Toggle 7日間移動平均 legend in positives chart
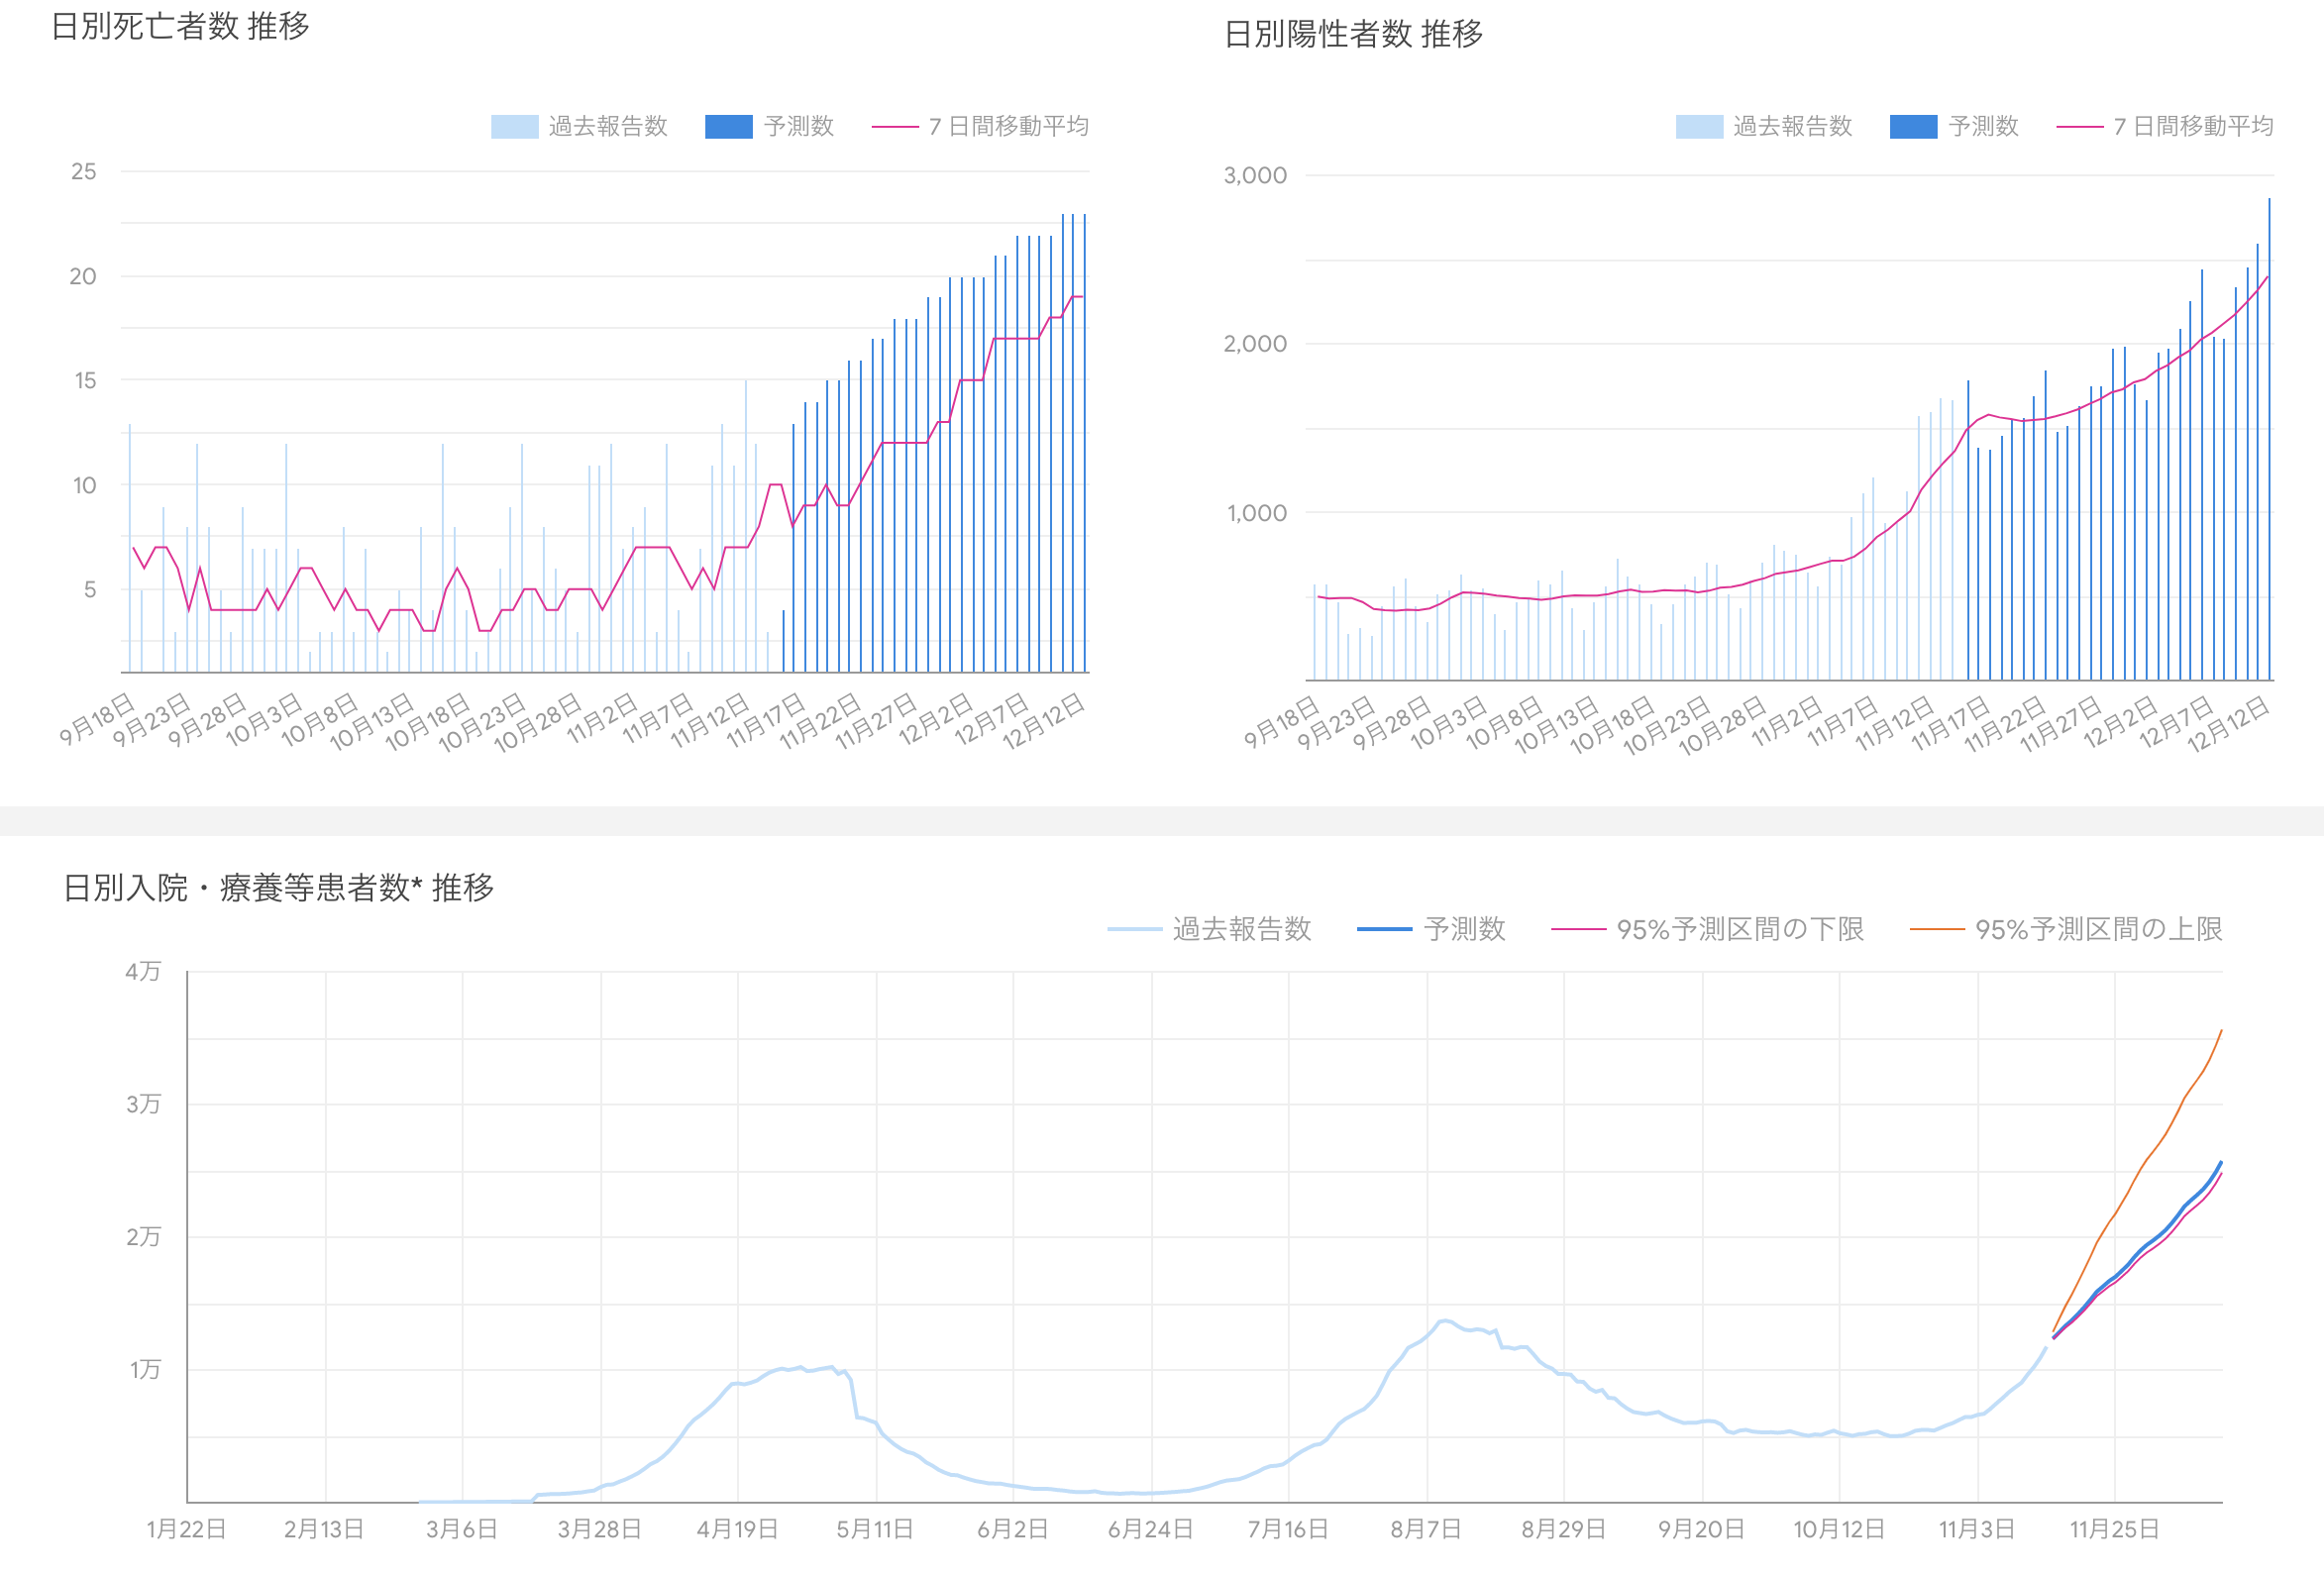The image size is (2324, 1577). coord(2165,126)
